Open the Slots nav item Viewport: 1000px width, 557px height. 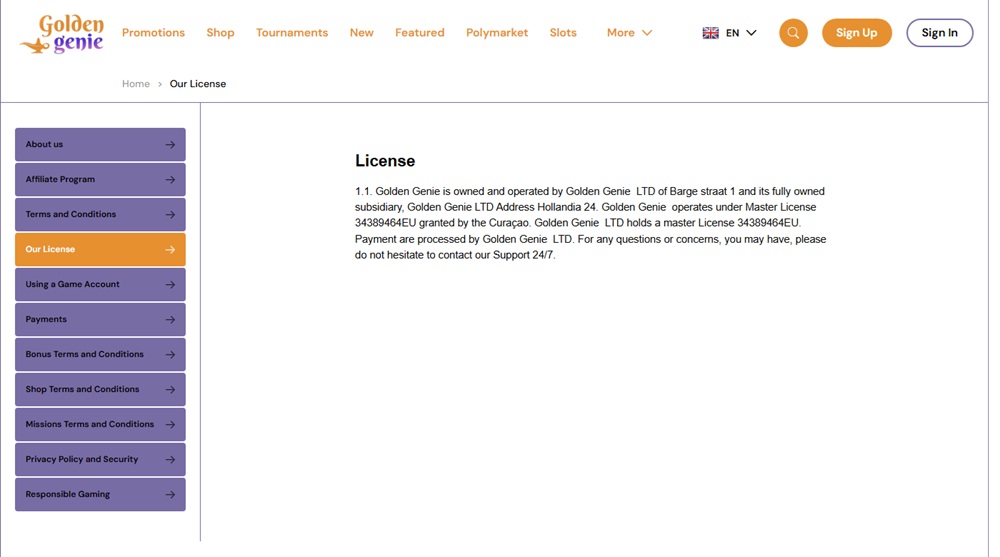[x=563, y=33]
